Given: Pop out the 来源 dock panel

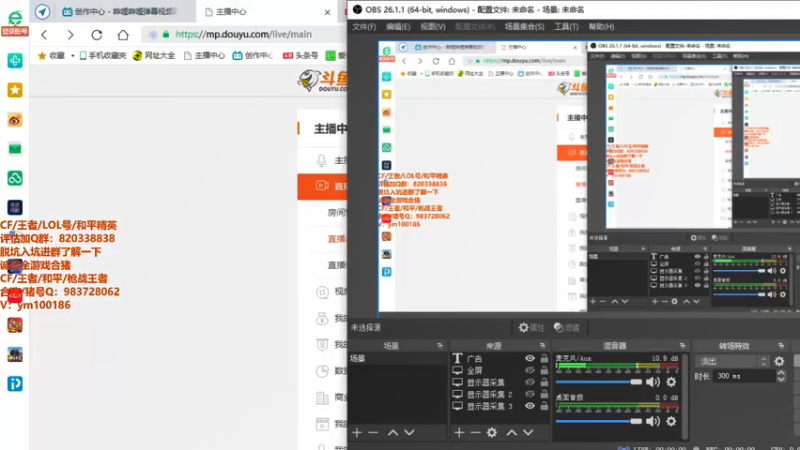Looking at the screenshot, I should click(x=542, y=345).
